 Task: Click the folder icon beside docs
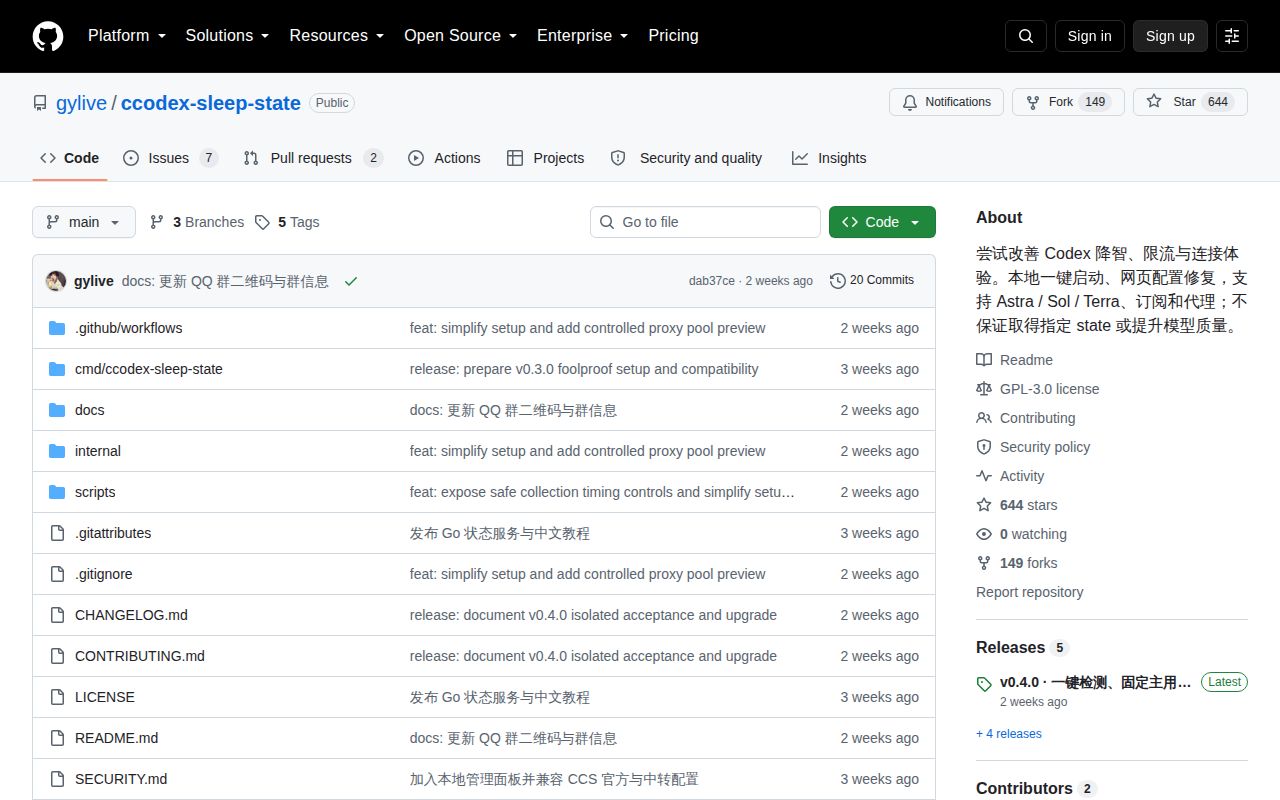tap(57, 410)
